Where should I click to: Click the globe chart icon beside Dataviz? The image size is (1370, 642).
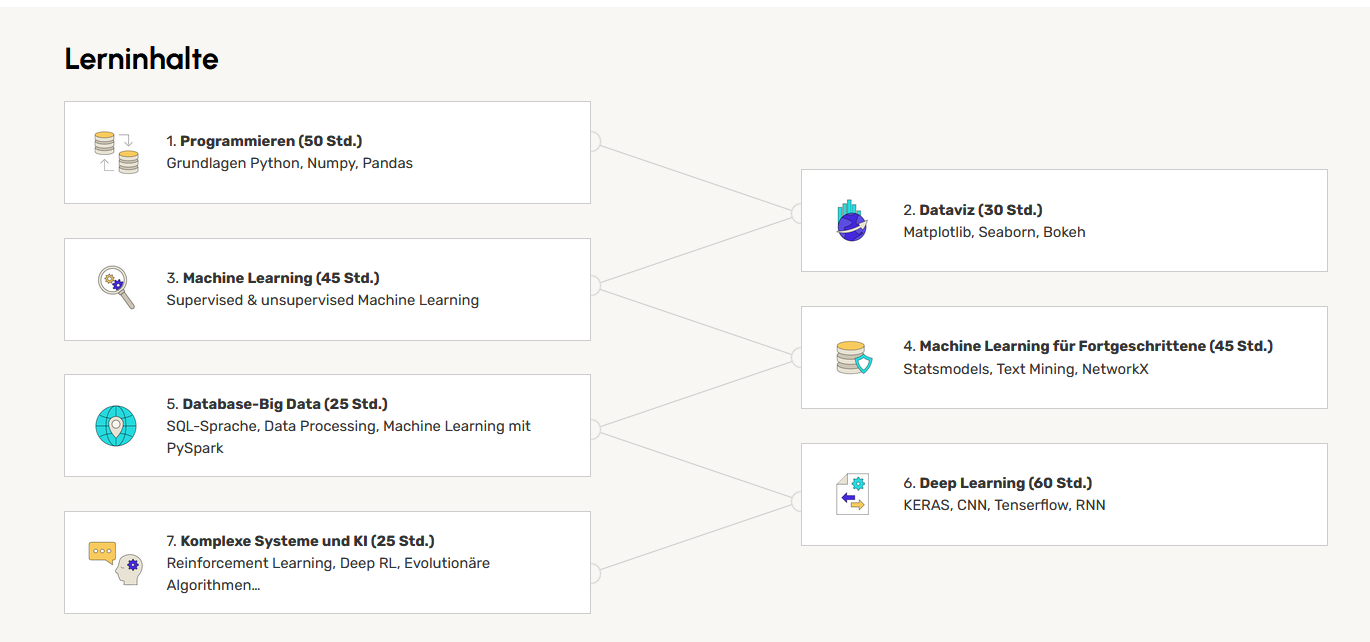pyautogui.click(x=852, y=220)
